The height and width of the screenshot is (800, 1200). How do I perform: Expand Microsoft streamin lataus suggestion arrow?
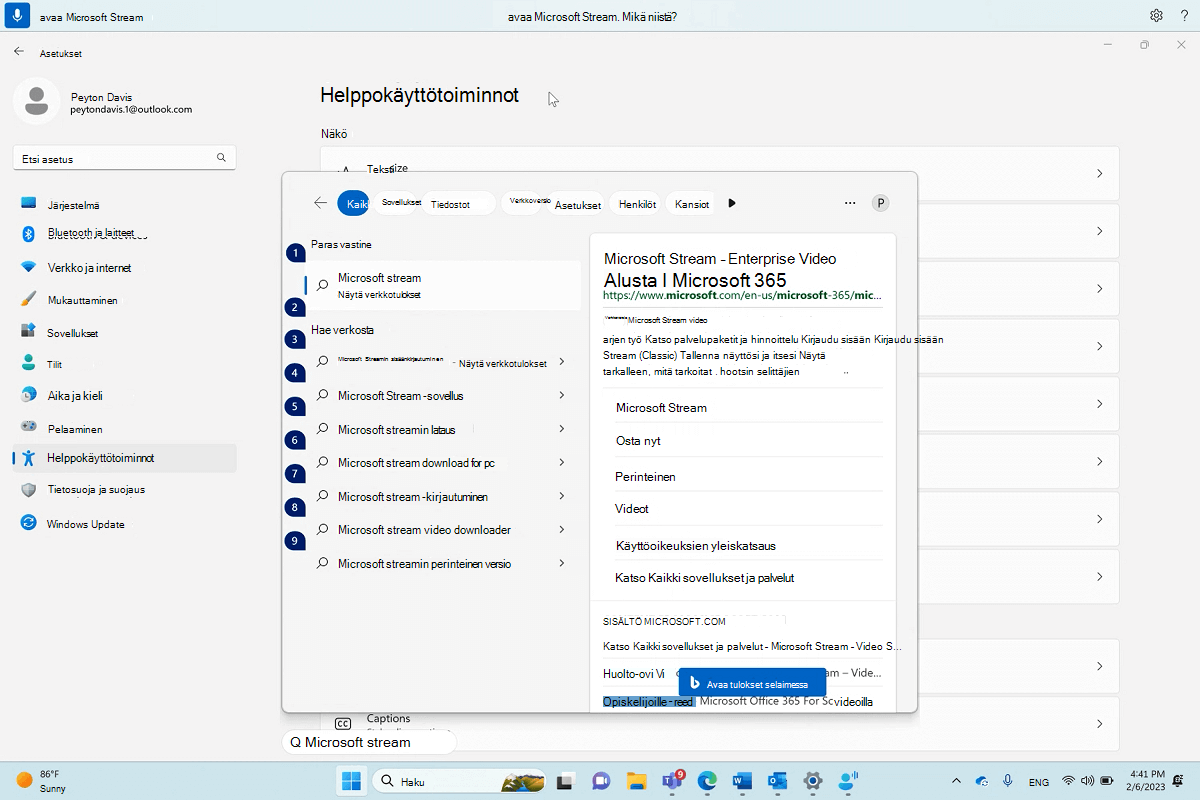point(562,429)
